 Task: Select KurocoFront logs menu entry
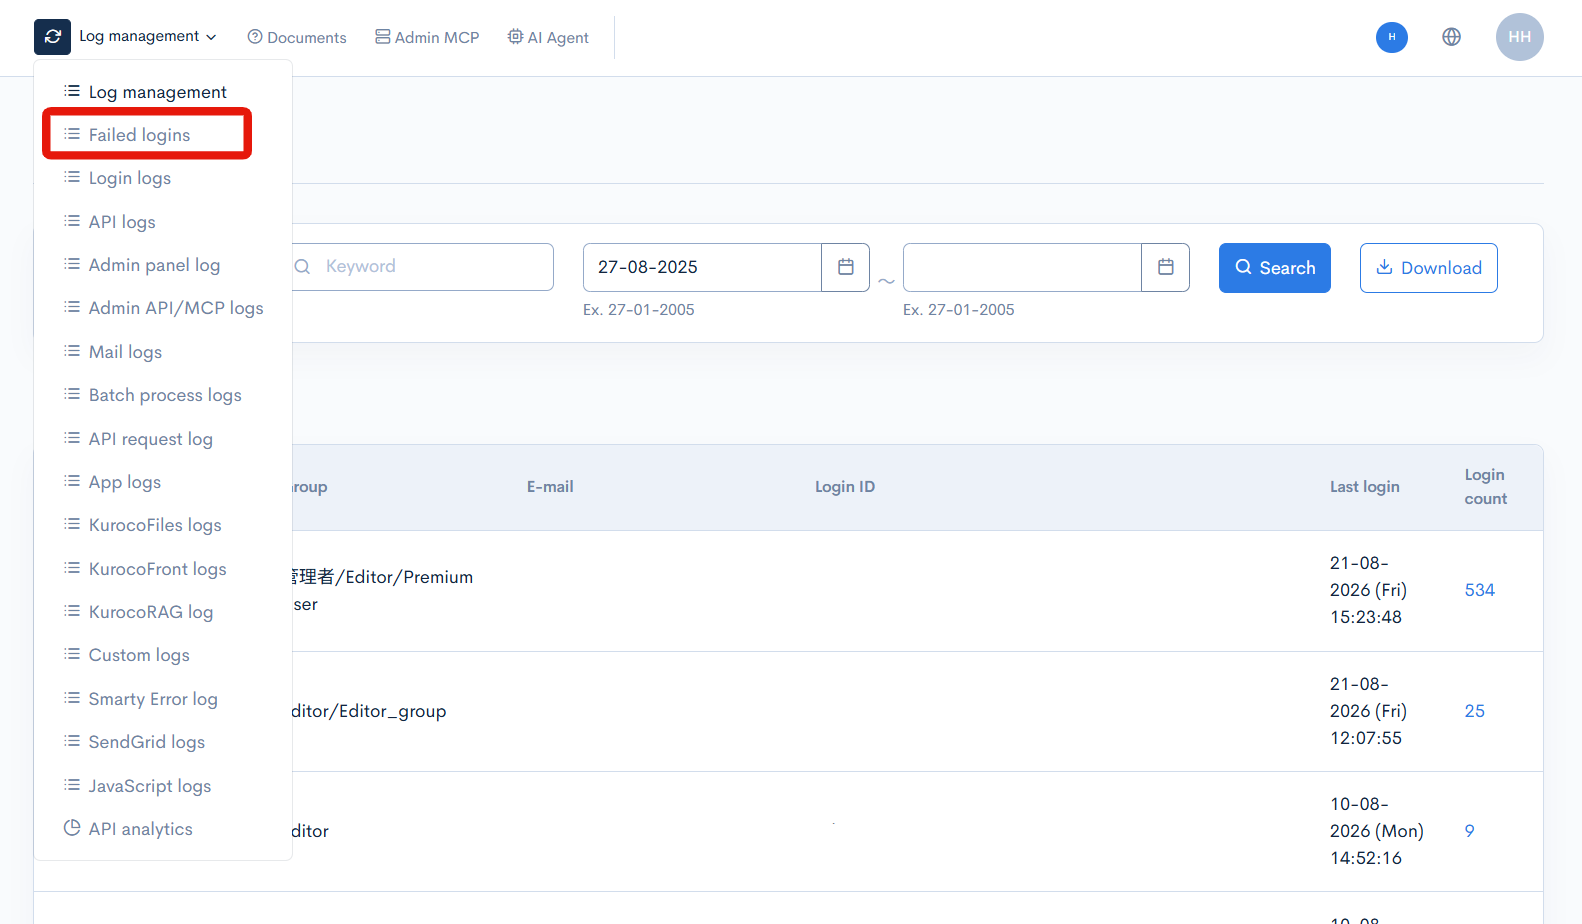pyautogui.click(x=145, y=569)
